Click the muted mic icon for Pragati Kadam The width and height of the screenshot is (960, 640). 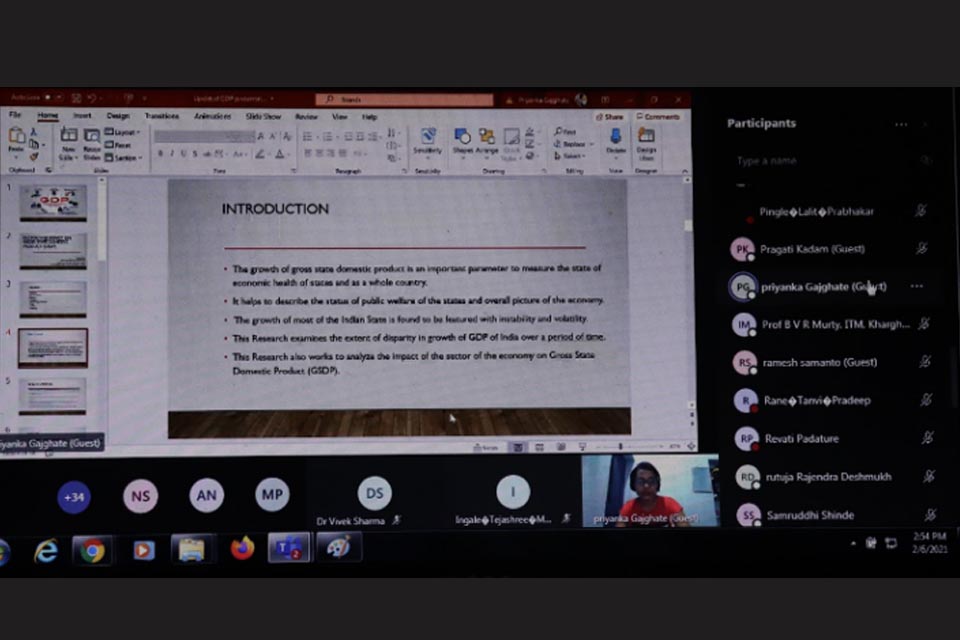921,249
